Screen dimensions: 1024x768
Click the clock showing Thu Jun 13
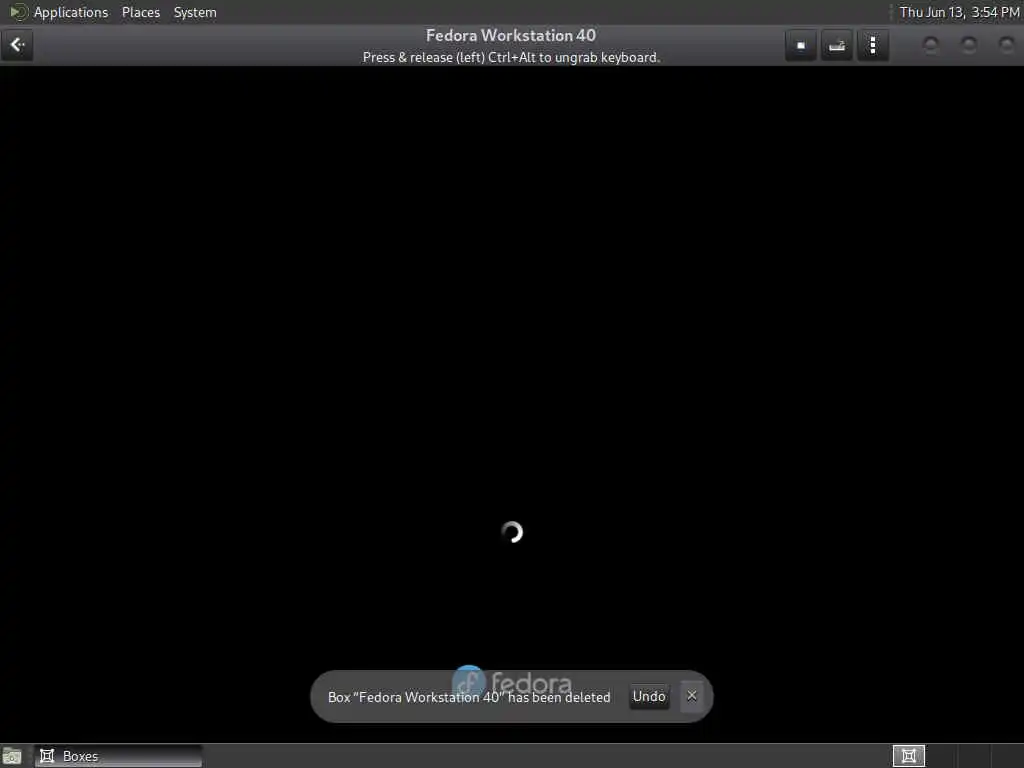[x=959, y=12]
